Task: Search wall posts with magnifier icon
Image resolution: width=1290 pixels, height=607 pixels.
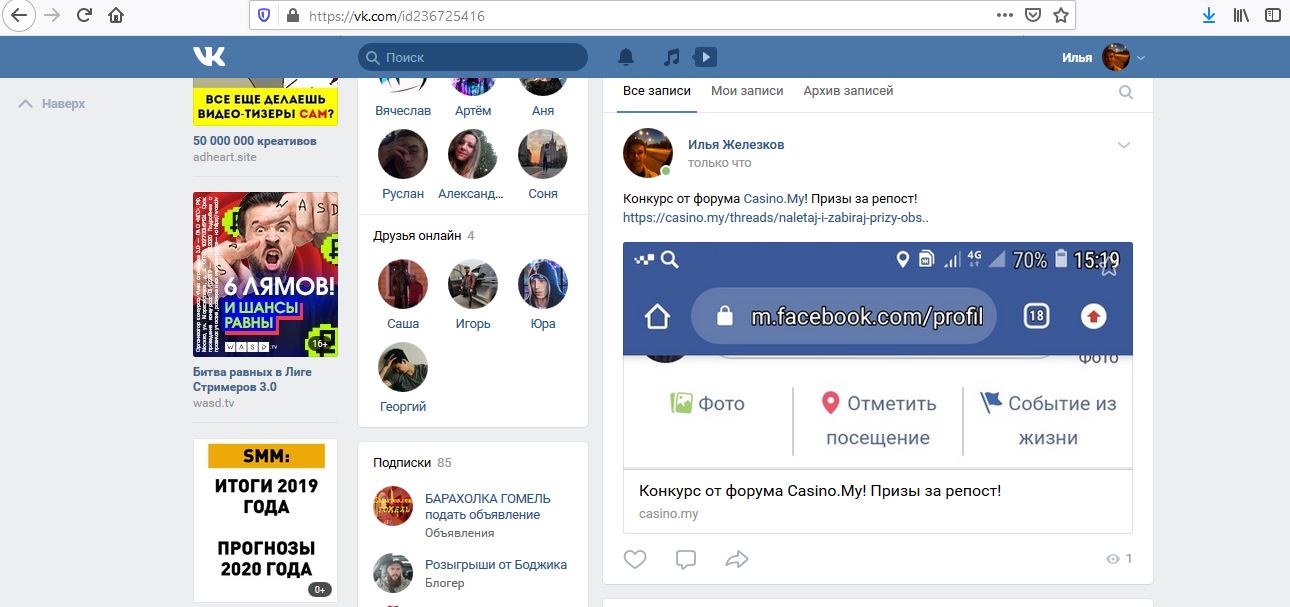Action: tap(1126, 92)
